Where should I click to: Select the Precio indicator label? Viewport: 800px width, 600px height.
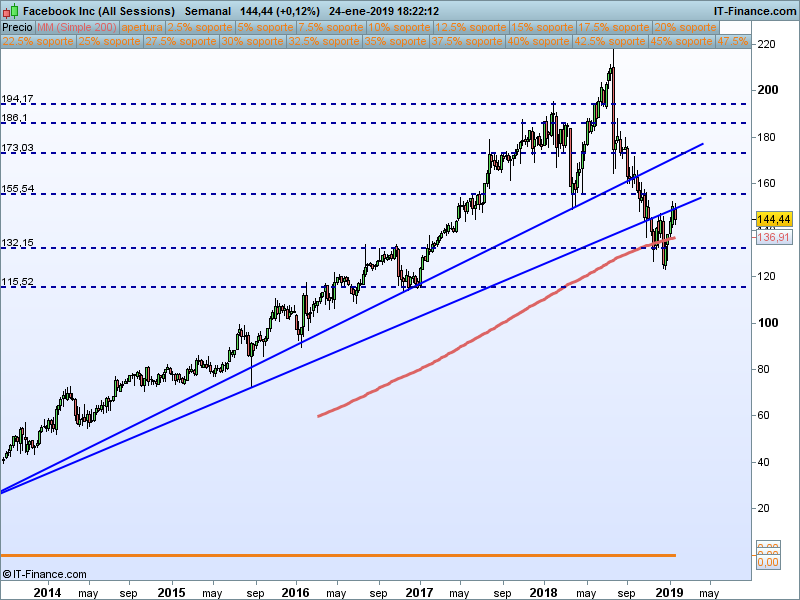tap(18, 28)
